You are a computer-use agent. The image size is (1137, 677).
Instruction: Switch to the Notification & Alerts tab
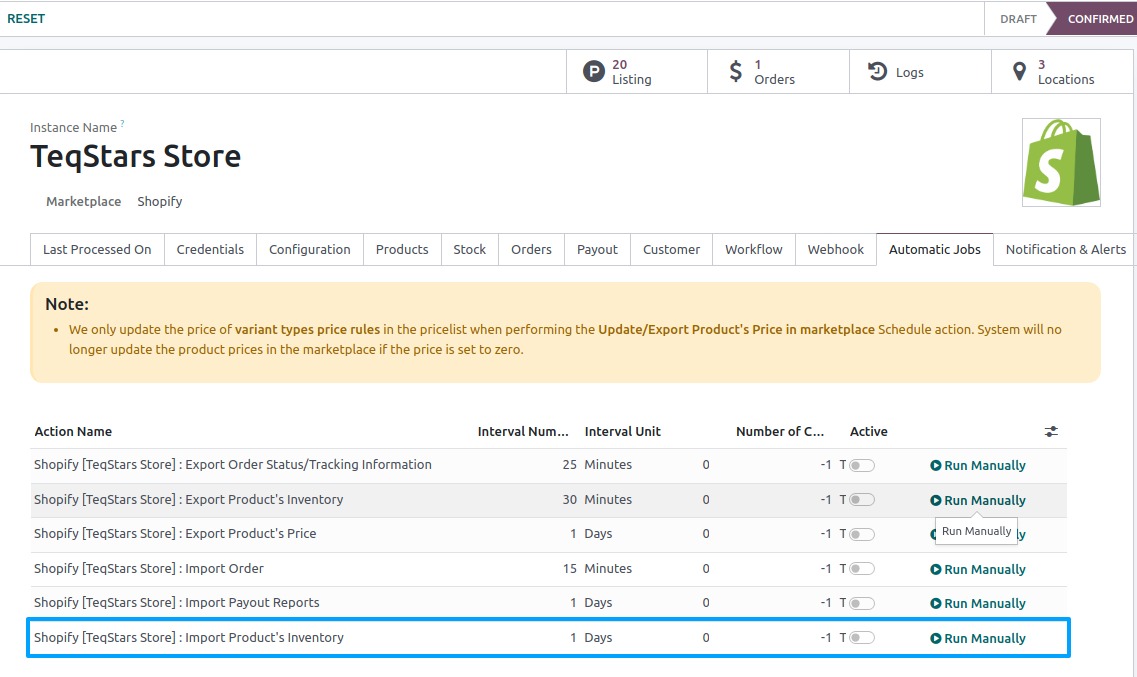(x=1065, y=249)
